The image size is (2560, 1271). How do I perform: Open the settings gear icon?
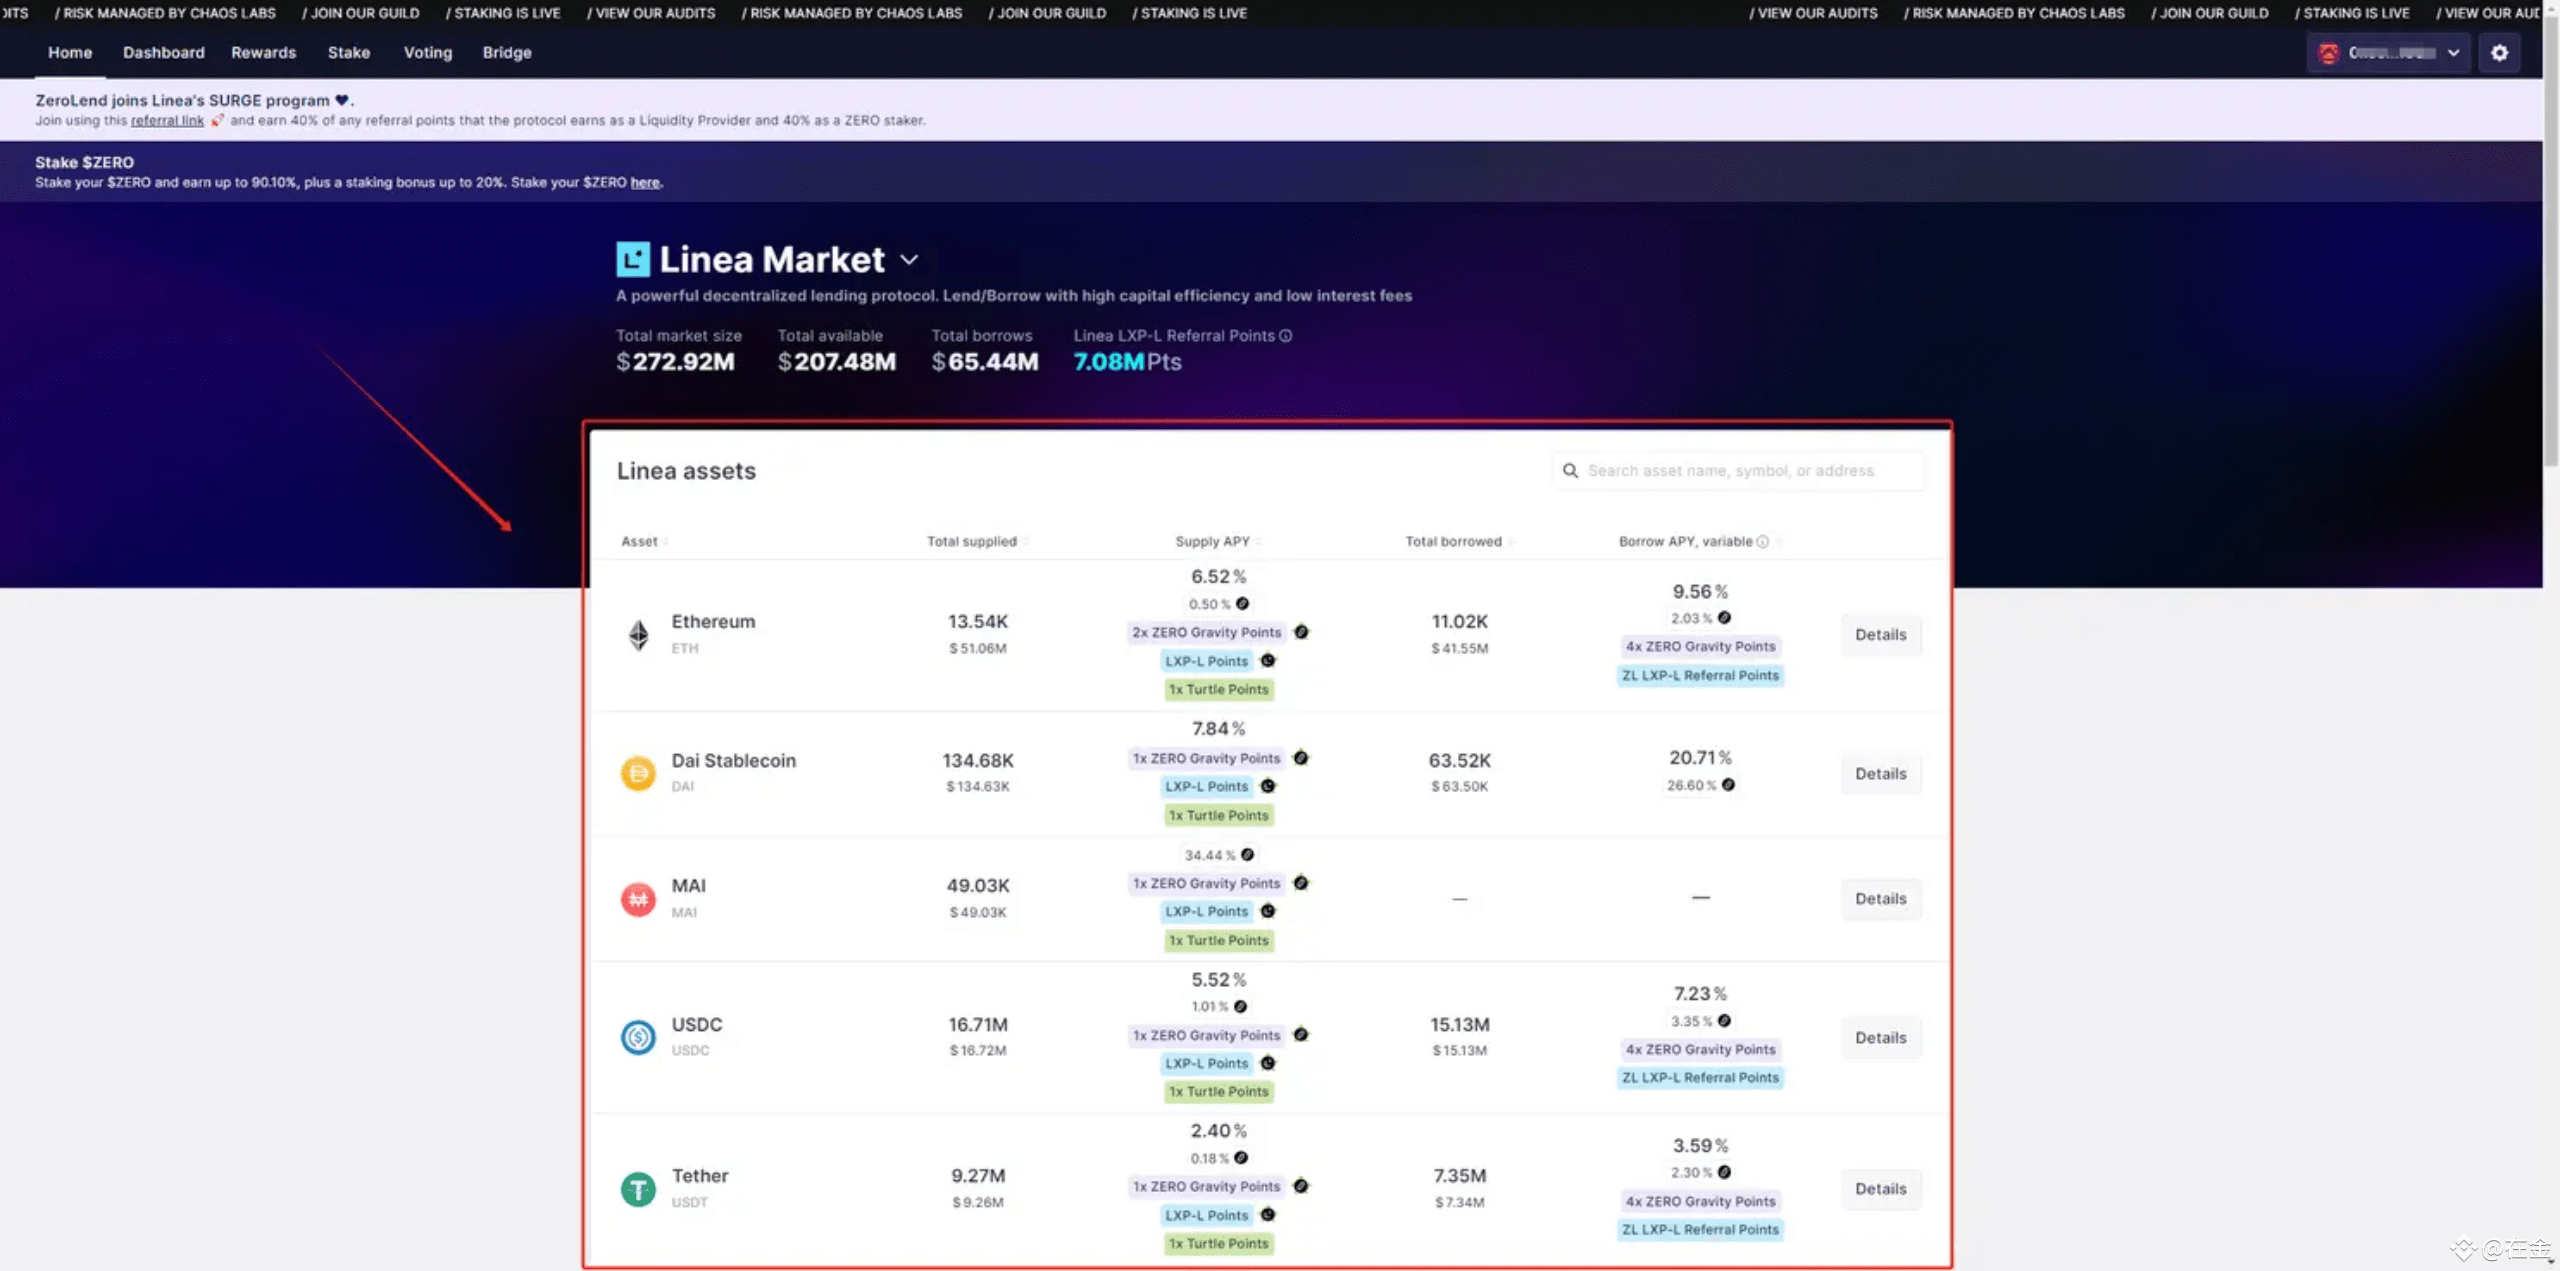click(2498, 53)
